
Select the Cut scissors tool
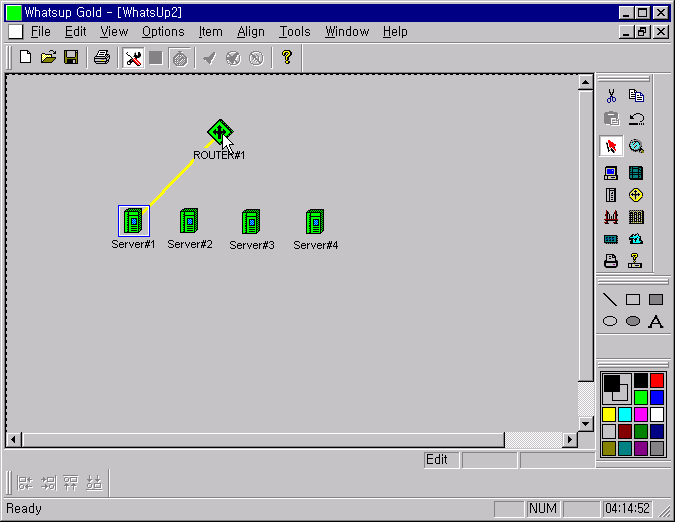tap(611, 96)
